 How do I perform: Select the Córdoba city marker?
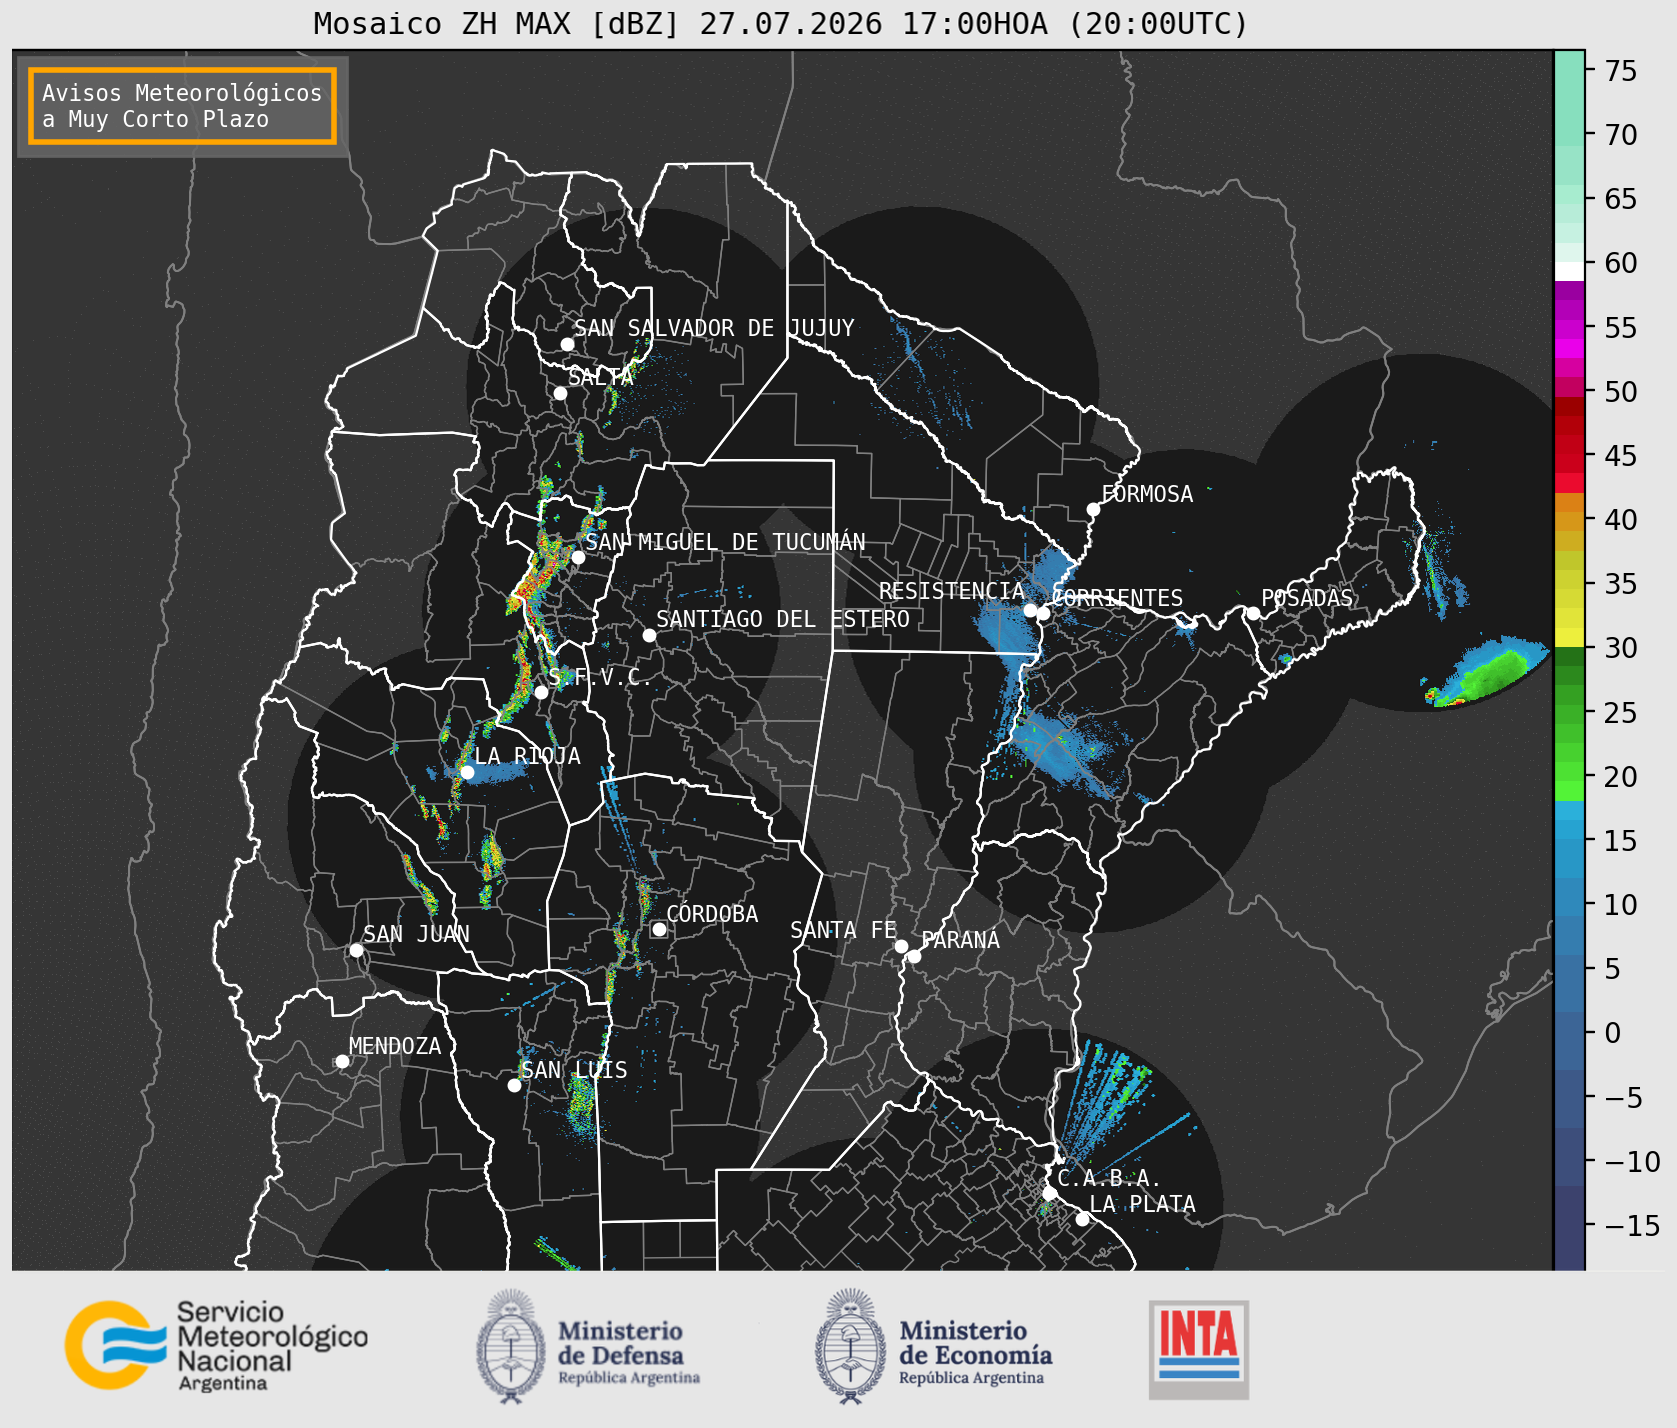[659, 929]
